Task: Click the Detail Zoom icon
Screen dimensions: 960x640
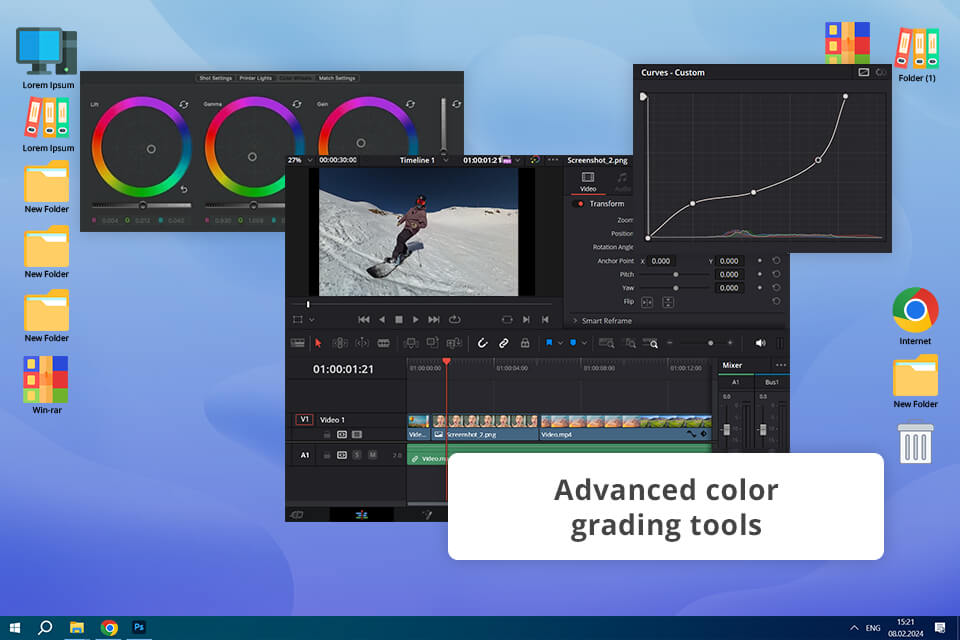Action: tap(630, 343)
